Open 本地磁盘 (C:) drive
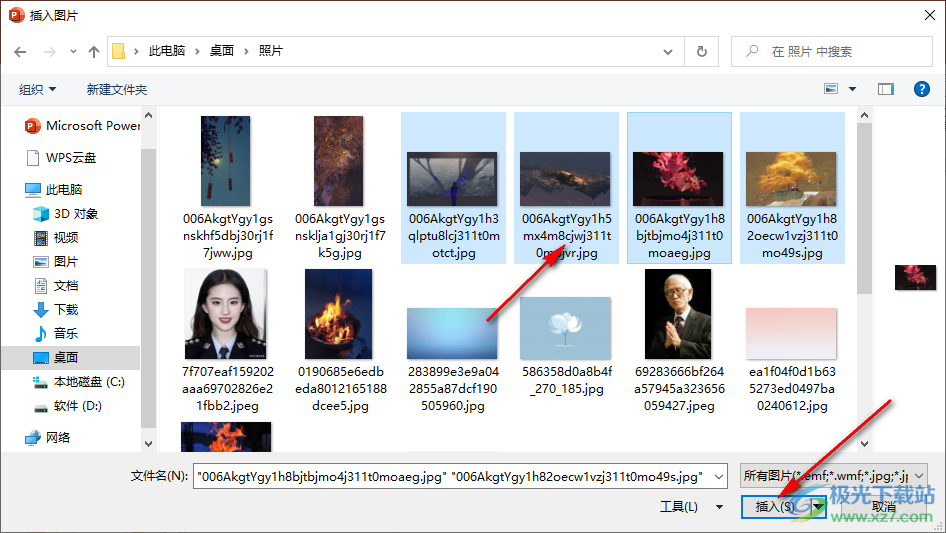This screenshot has width=946, height=533. 78,381
